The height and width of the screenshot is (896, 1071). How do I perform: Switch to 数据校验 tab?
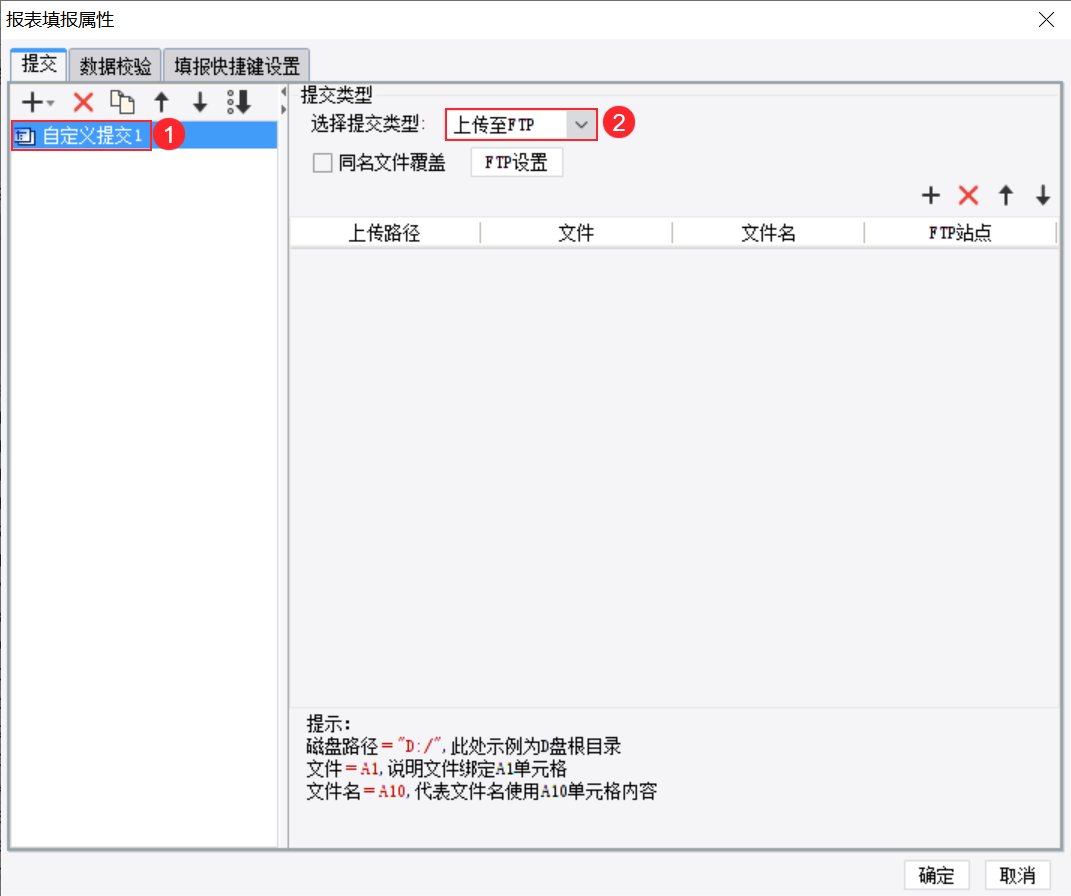115,66
